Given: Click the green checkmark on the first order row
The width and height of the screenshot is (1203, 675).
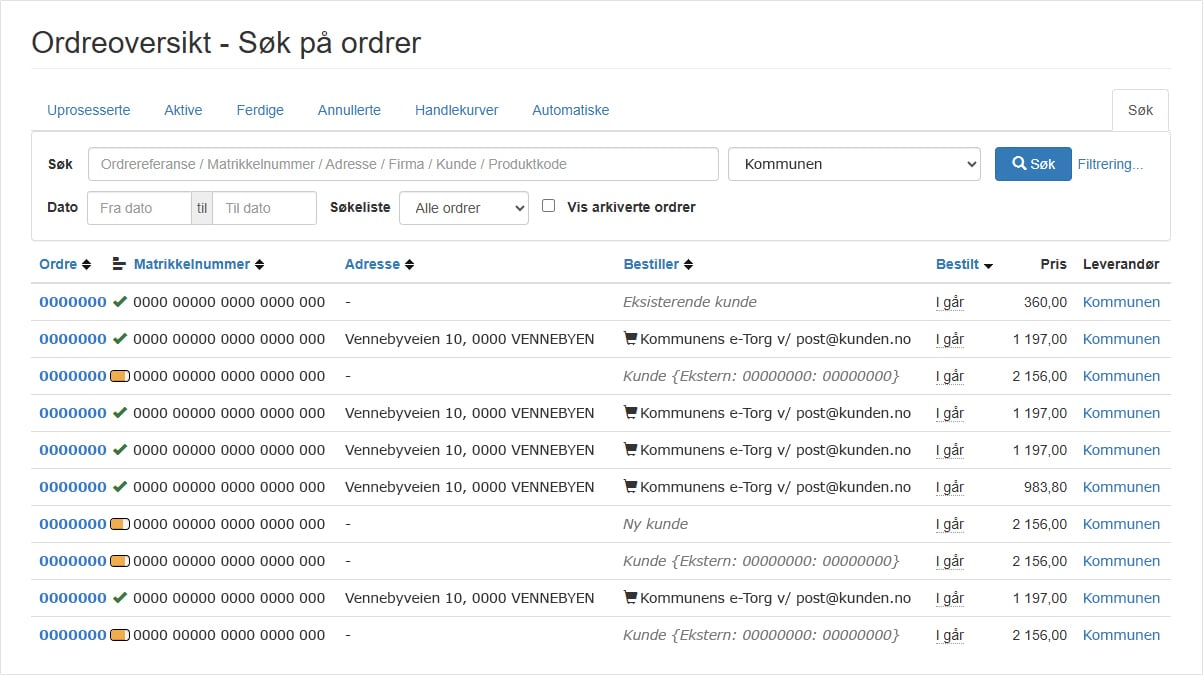Looking at the screenshot, I should 120,302.
